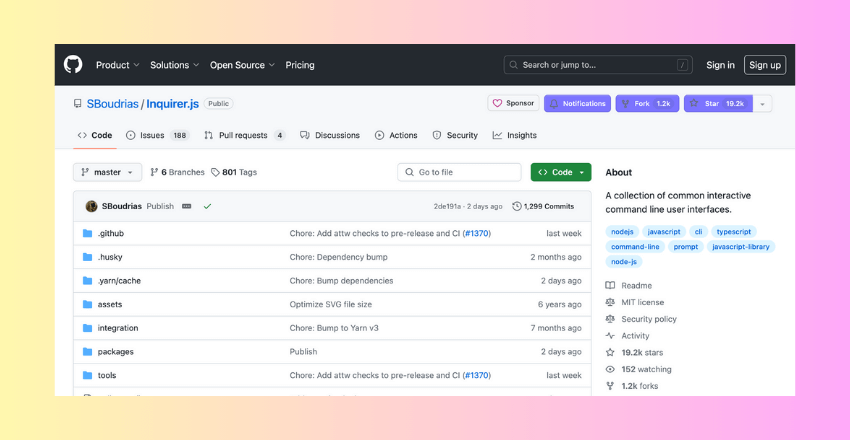Viewport: 850px width, 440px height.
Task: Open the dropdown arrow beside Star
Action: click(763, 103)
